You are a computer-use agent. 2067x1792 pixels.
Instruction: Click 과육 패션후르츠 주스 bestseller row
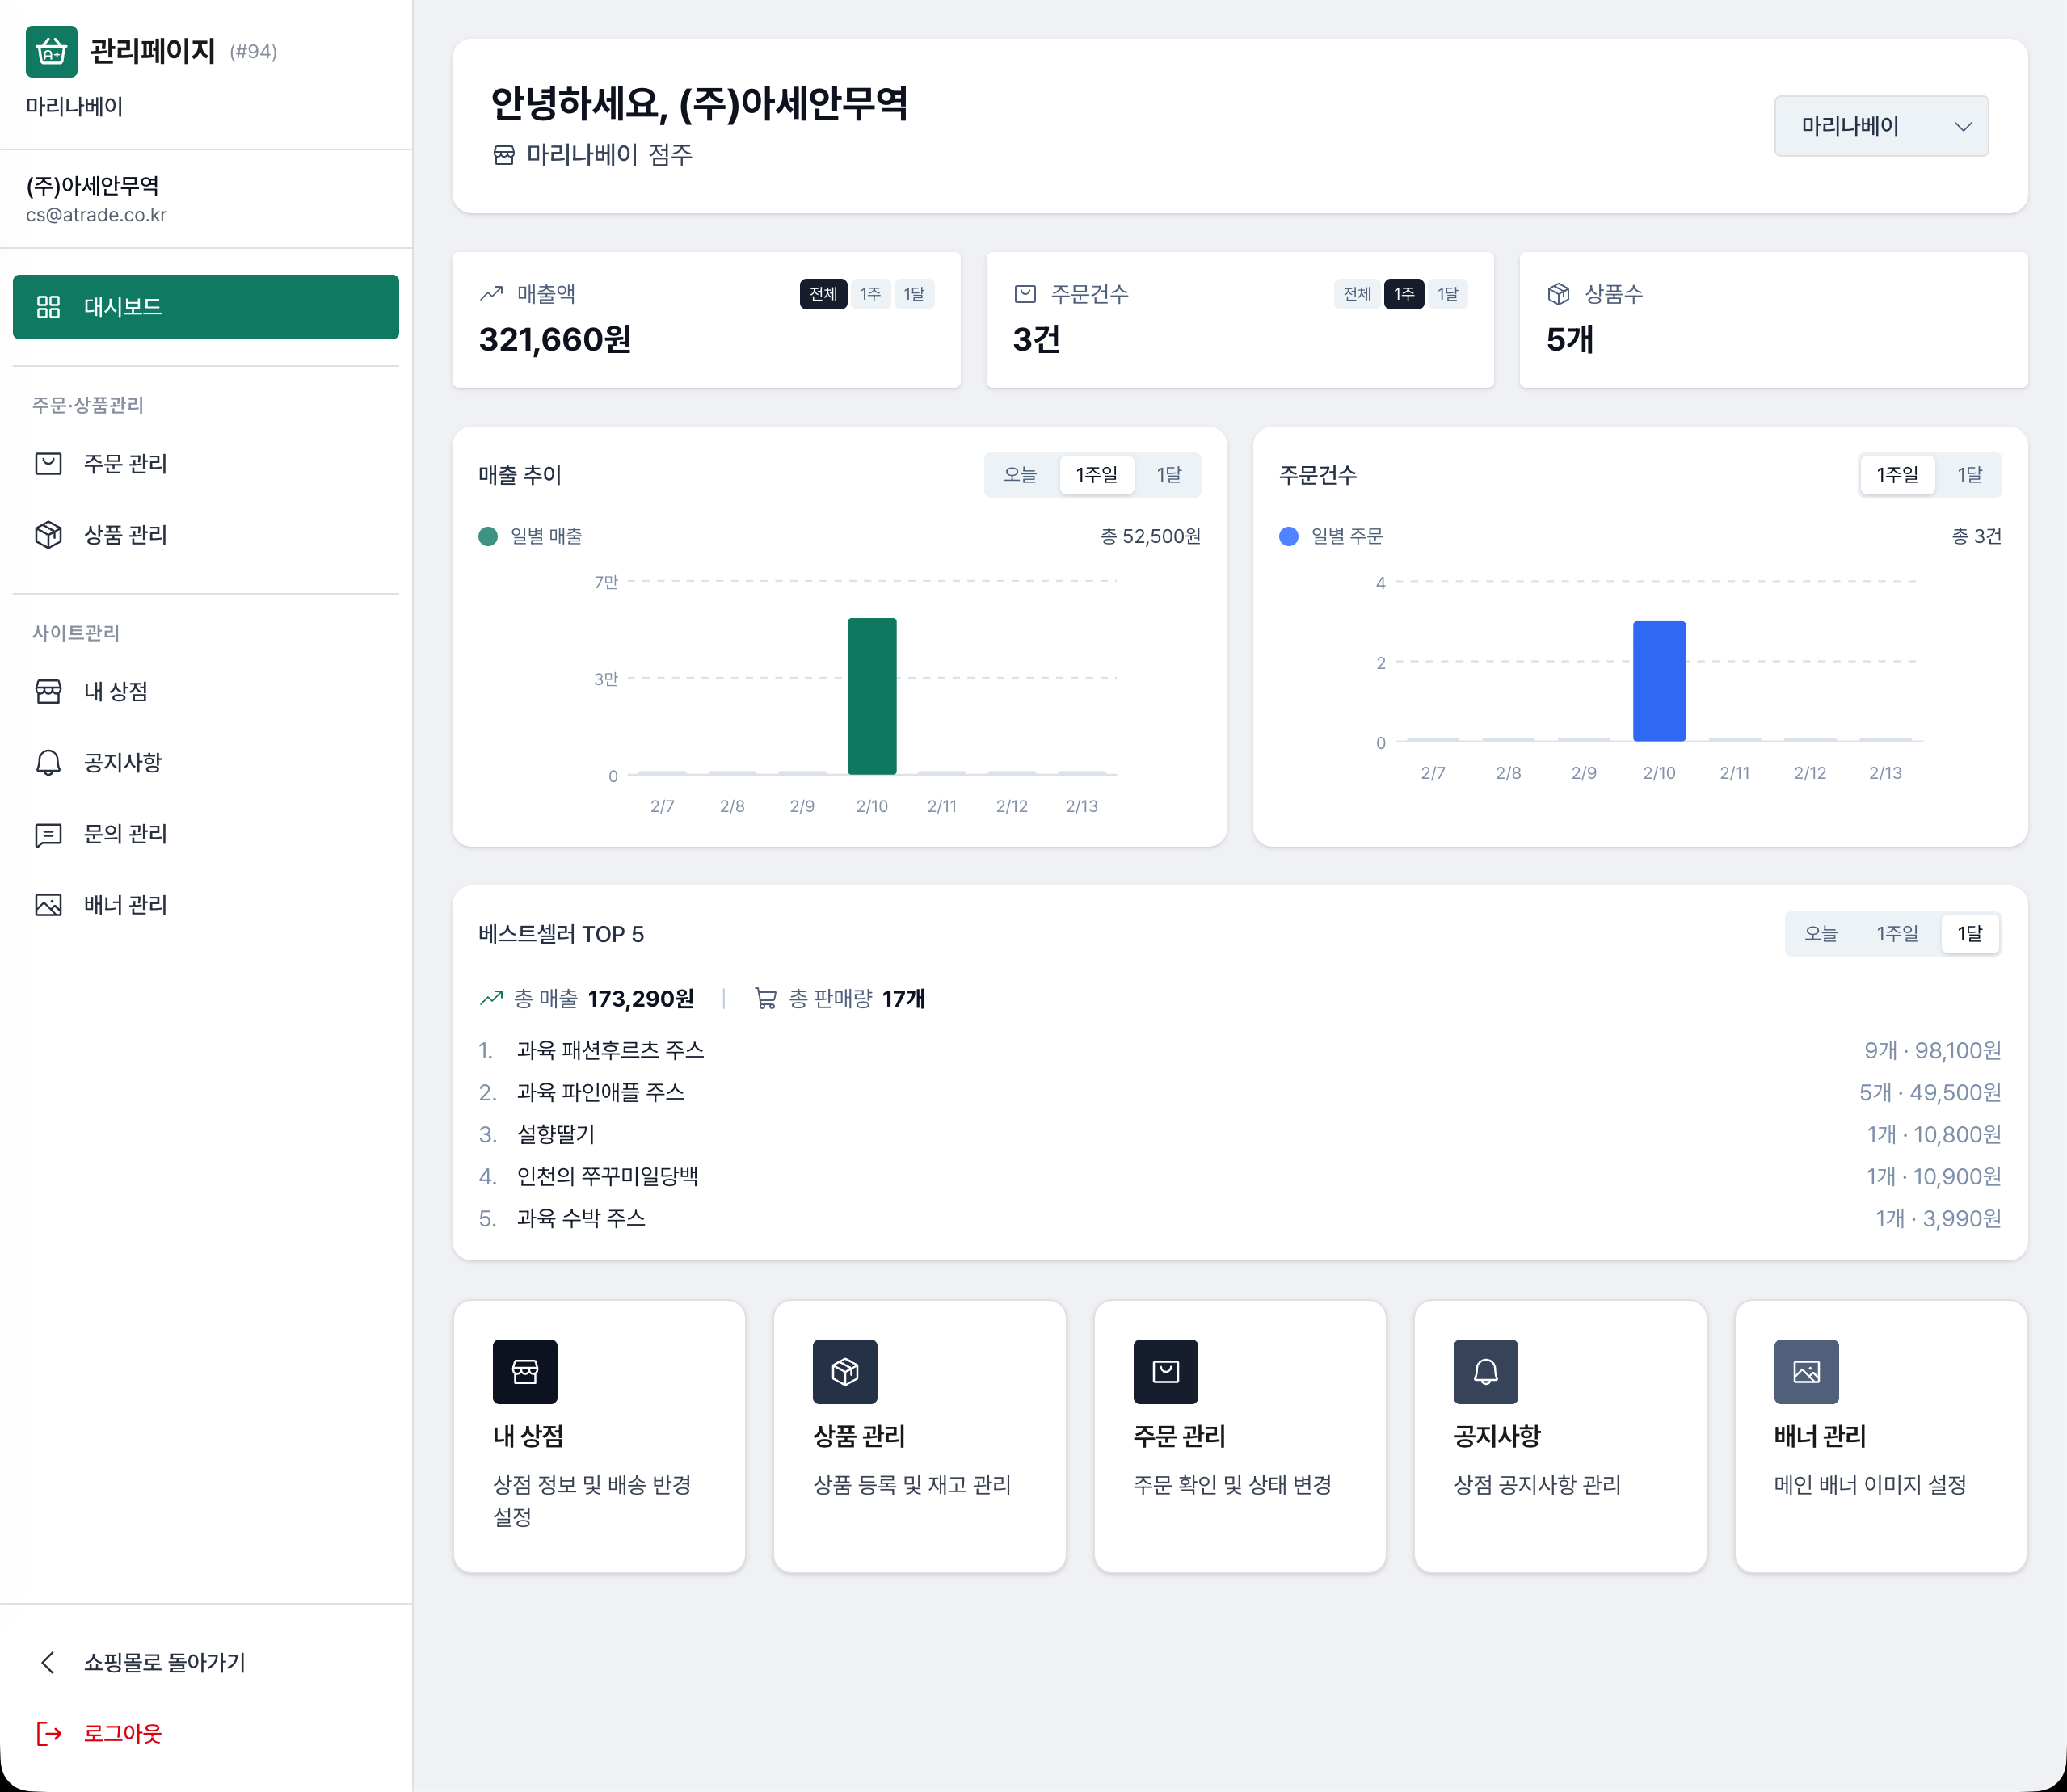coord(1240,1050)
